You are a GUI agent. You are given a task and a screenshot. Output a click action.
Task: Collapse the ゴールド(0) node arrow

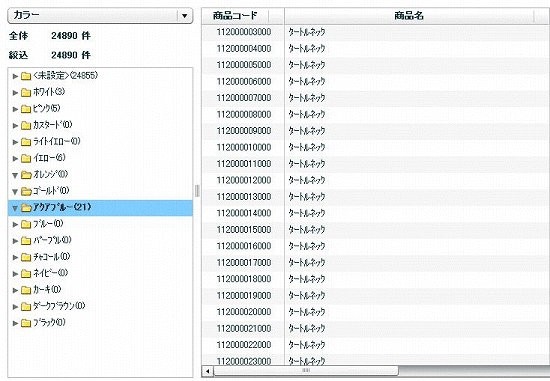(15, 192)
